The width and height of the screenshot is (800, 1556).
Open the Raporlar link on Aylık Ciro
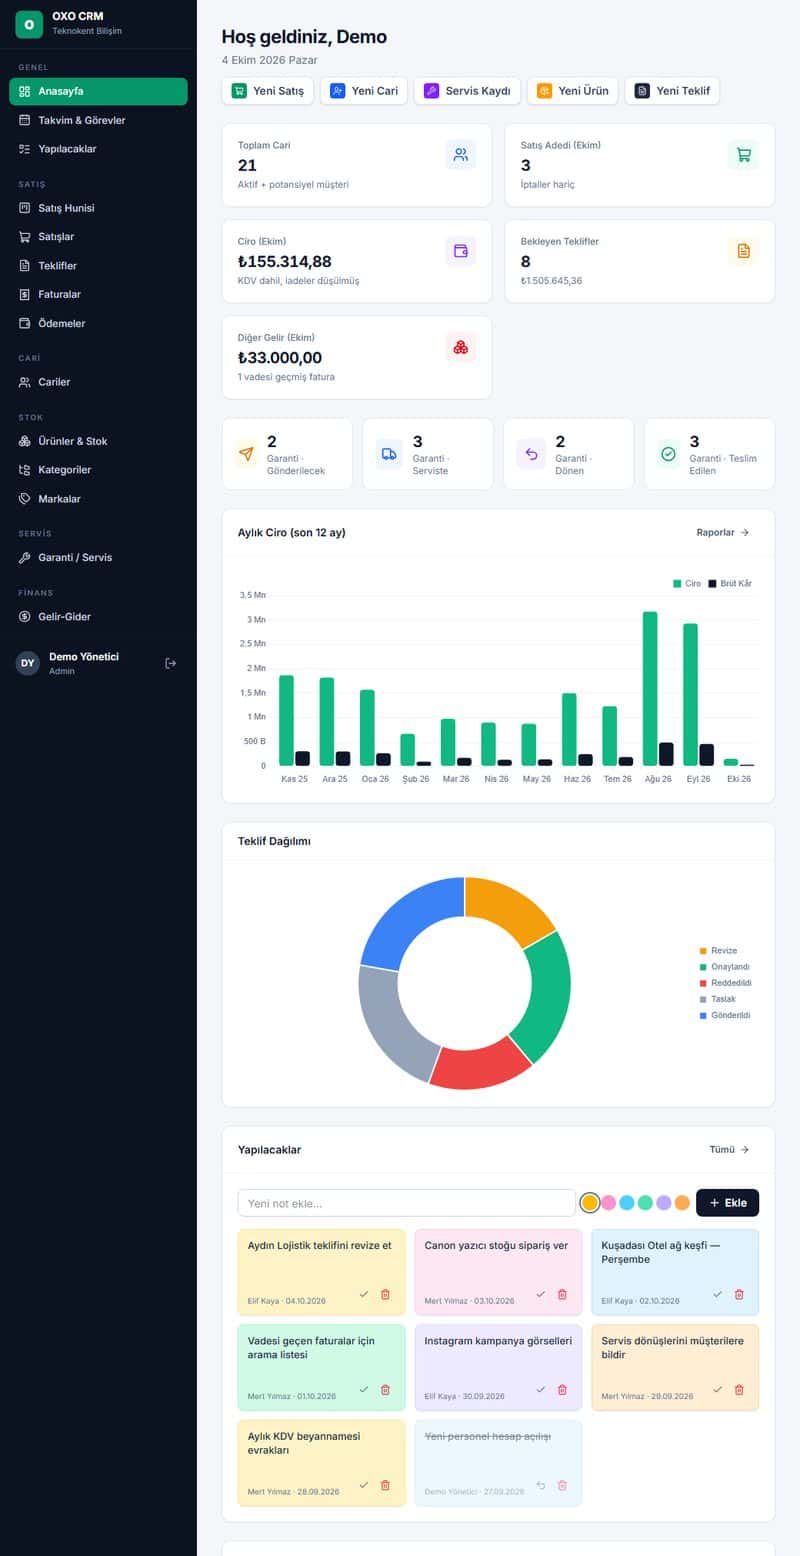coord(723,533)
